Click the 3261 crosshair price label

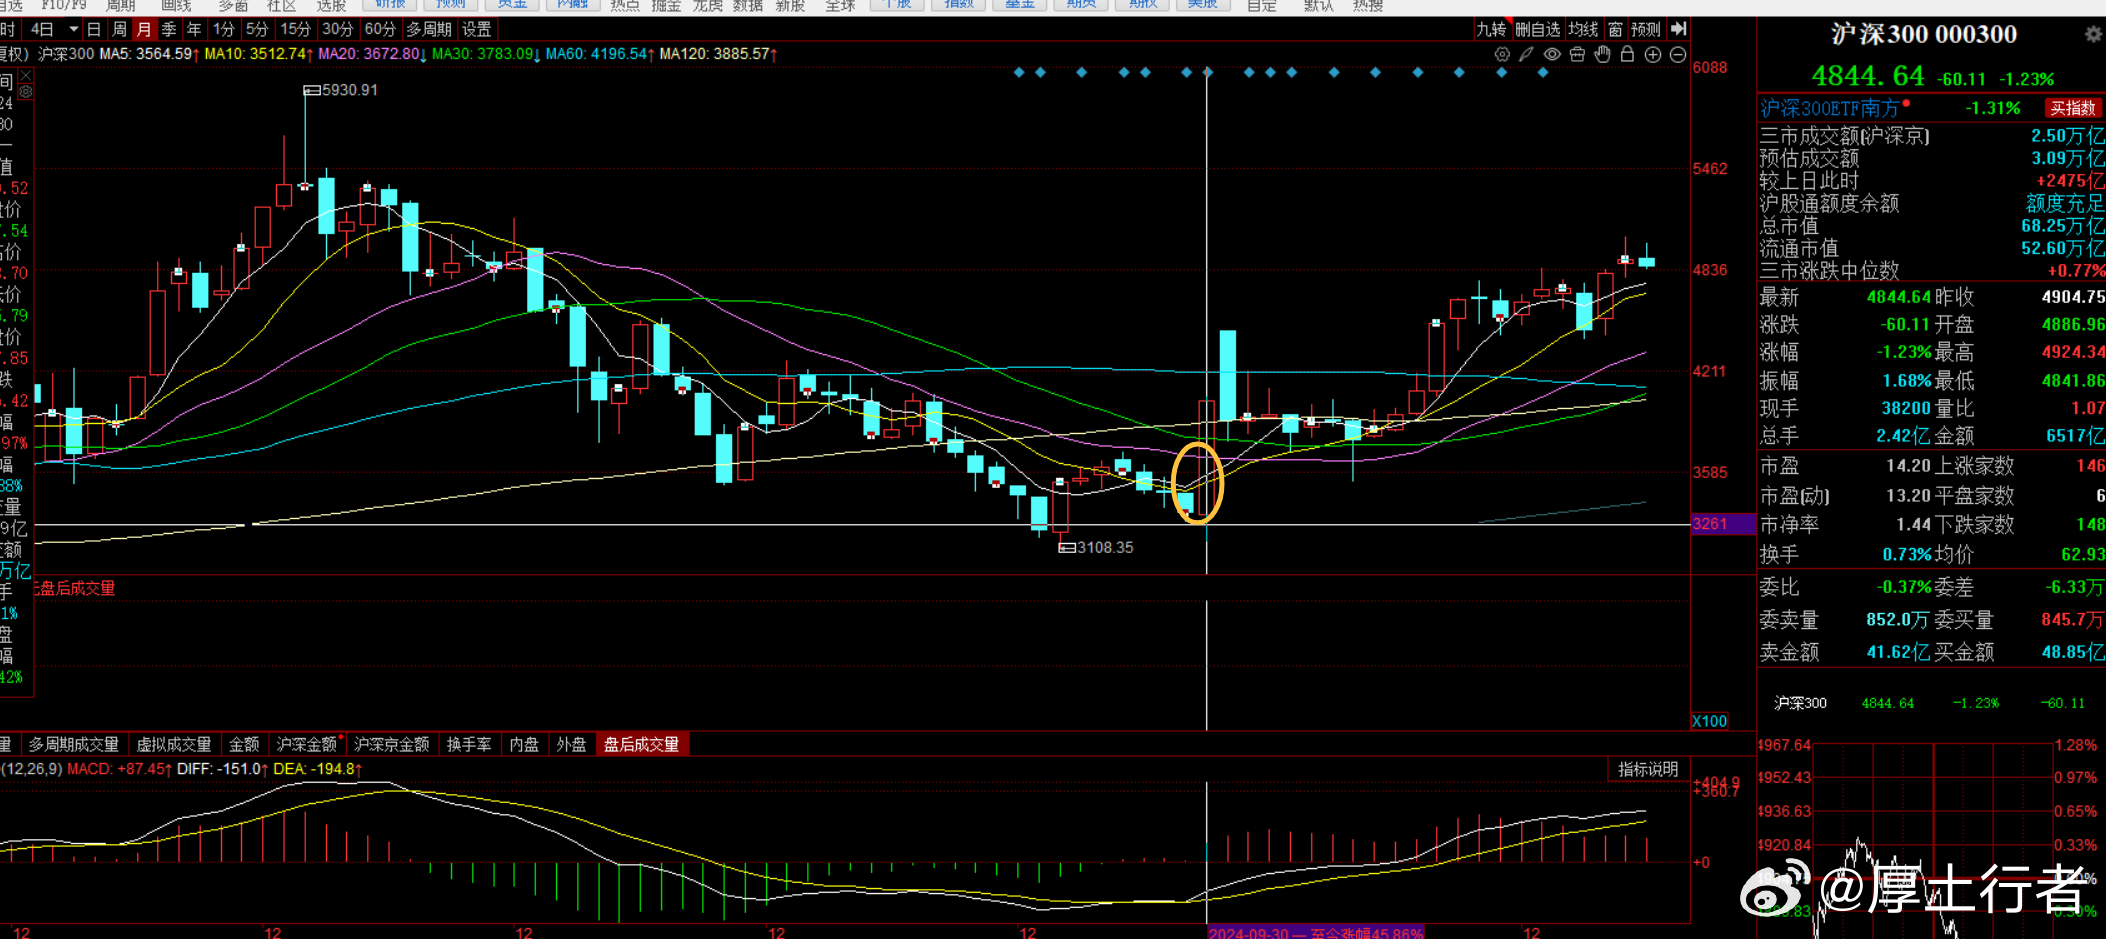[1722, 524]
